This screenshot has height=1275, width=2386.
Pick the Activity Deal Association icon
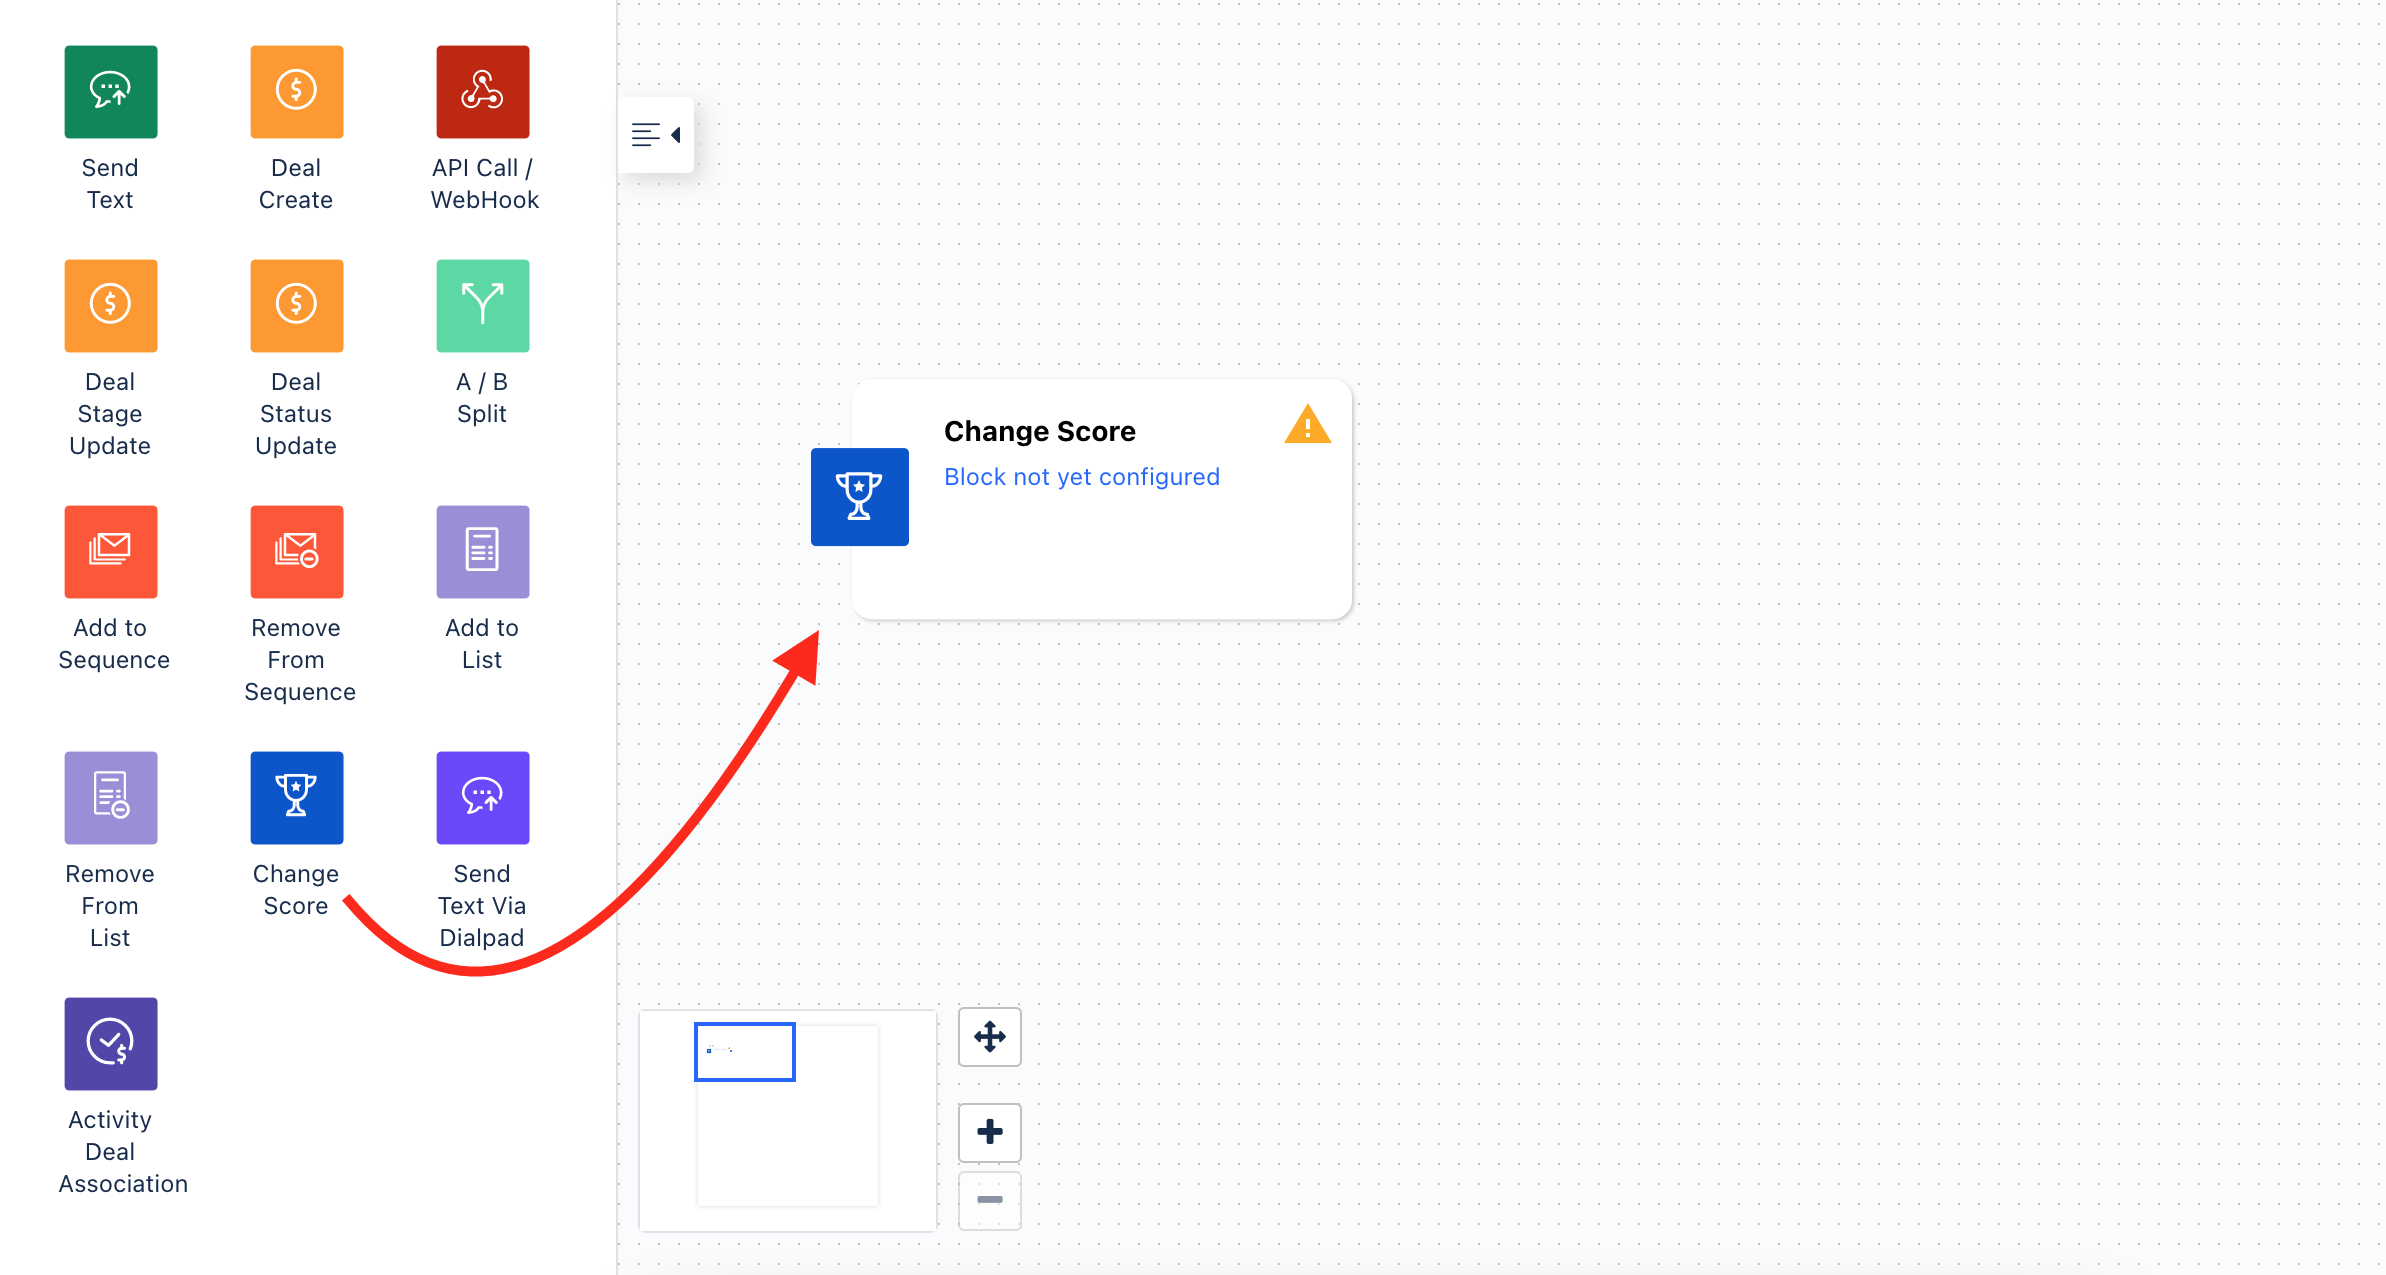(x=111, y=1044)
